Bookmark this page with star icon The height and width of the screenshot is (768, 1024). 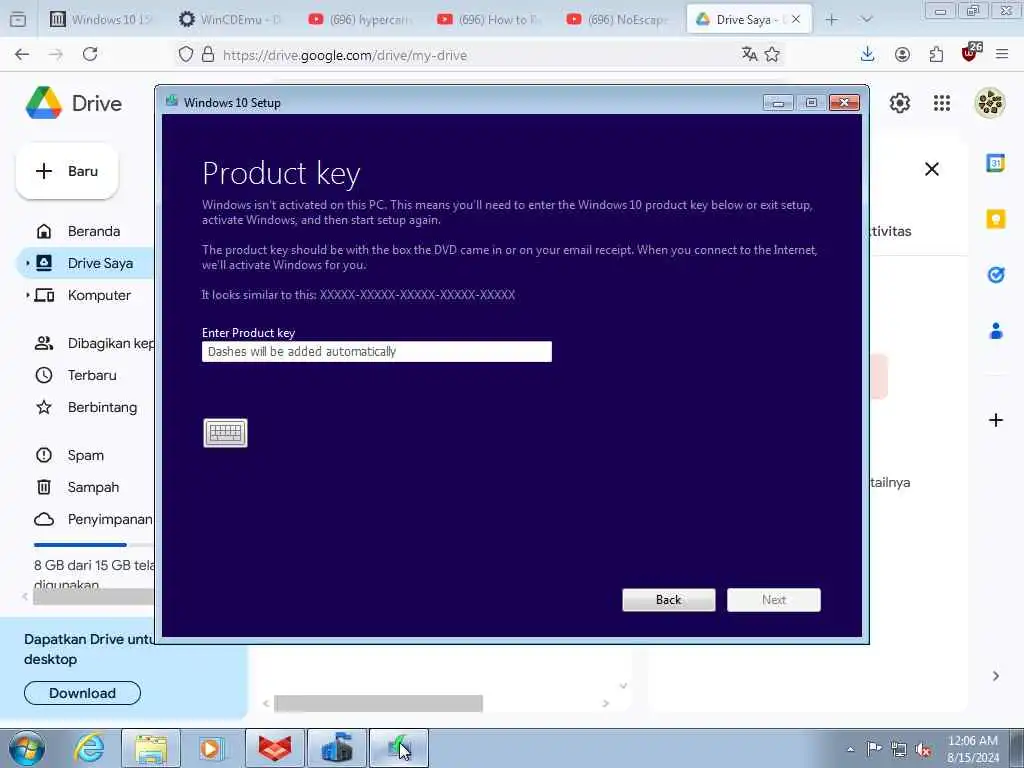(772, 54)
